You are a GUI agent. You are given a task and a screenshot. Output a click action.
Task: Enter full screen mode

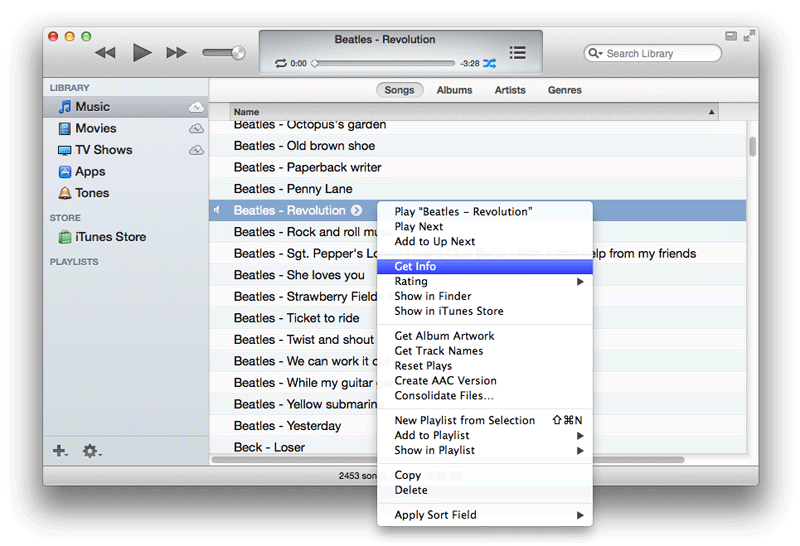click(749, 36)
